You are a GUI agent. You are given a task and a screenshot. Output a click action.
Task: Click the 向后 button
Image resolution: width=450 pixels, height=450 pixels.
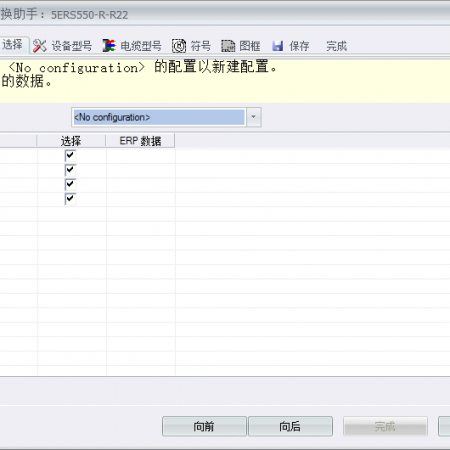pos(290,426)
